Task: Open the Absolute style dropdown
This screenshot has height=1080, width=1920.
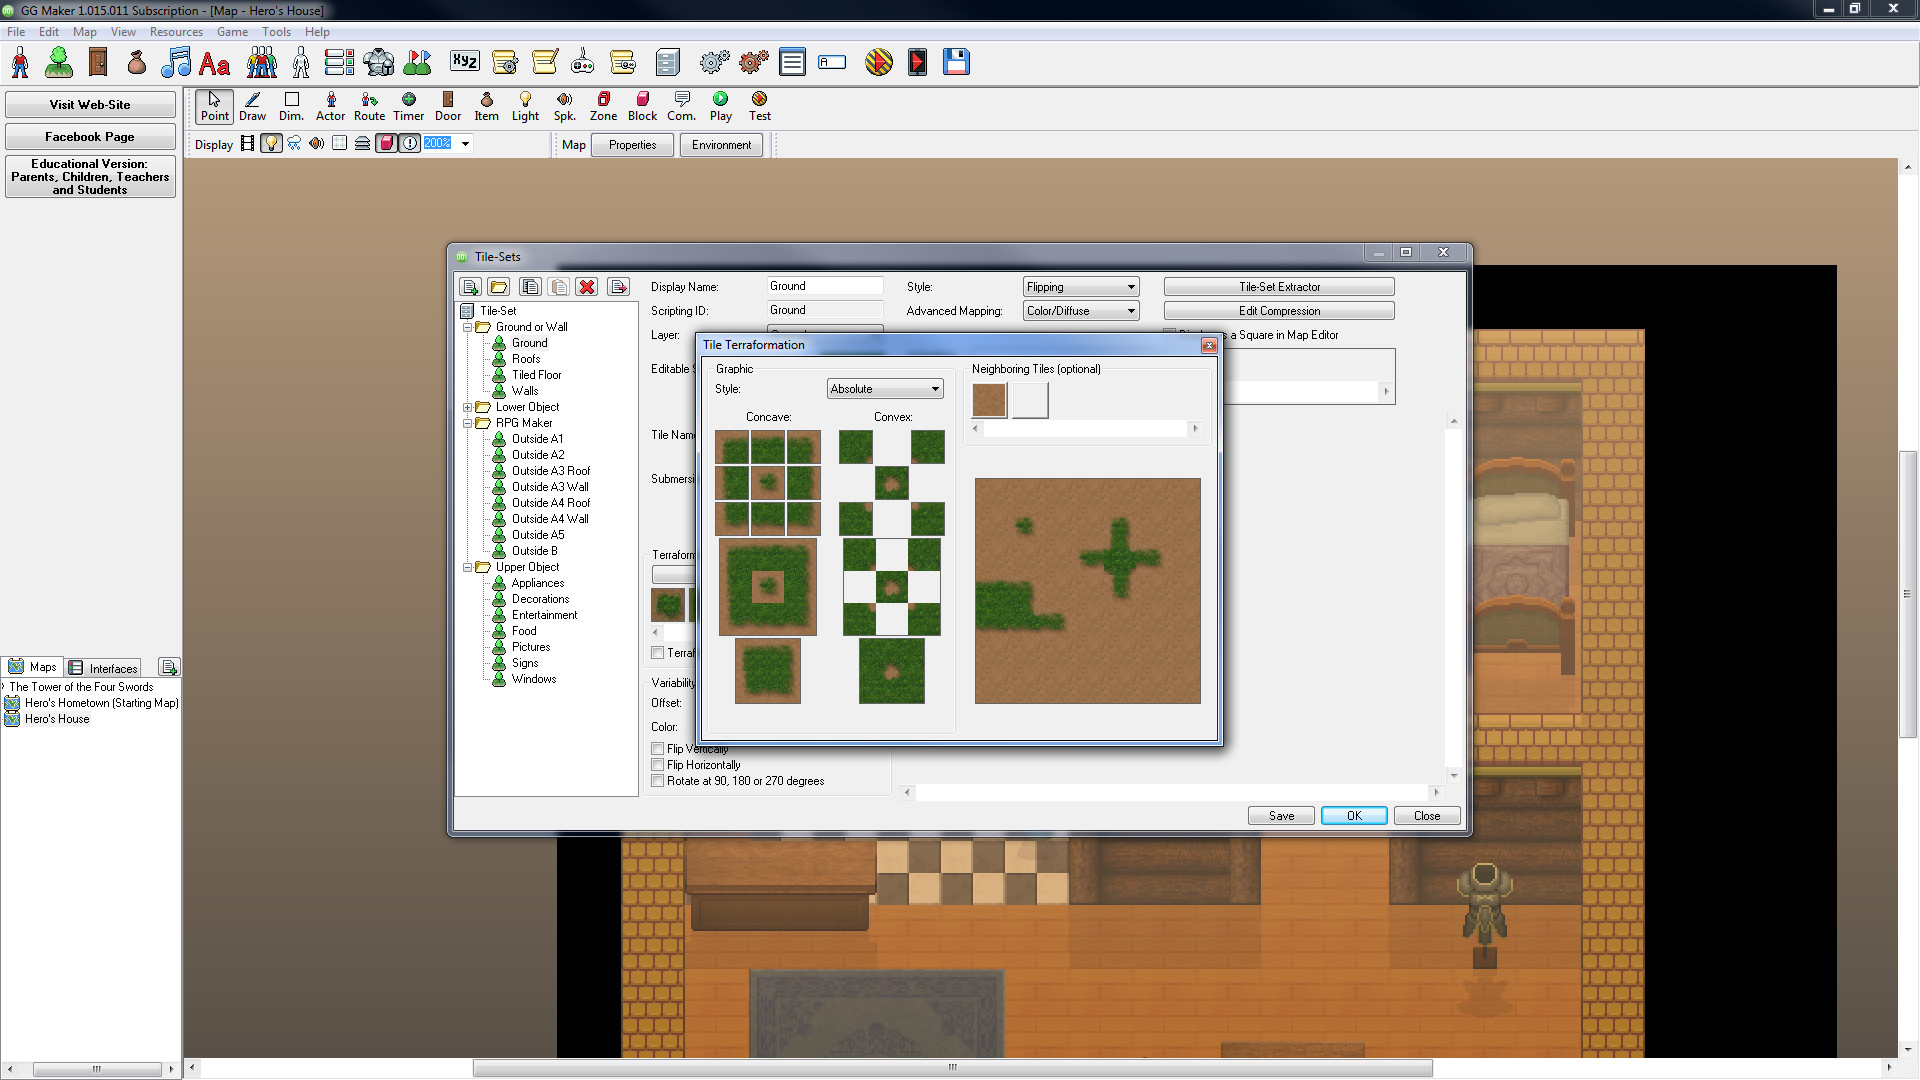Action: click(x=885, y=389)
